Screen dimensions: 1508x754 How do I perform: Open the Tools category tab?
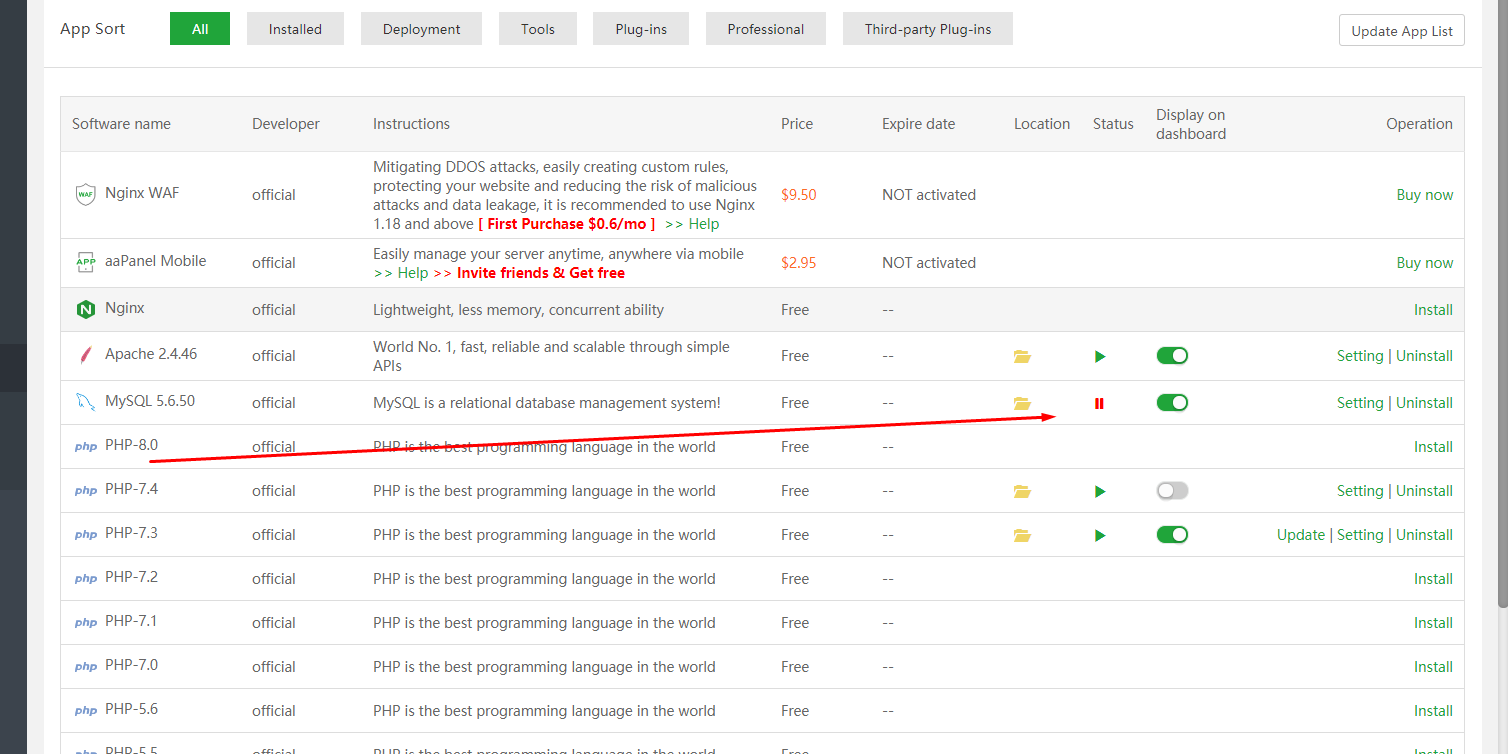[537, 29]
